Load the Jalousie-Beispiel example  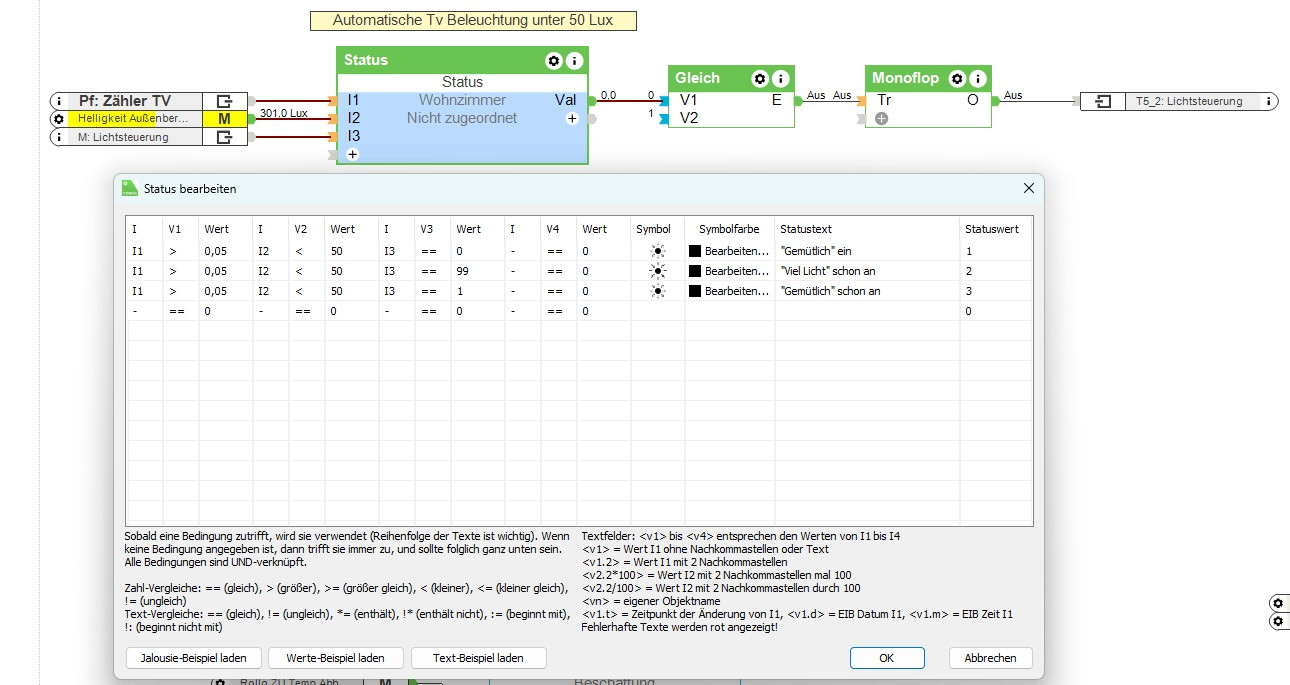coord(194,658)
